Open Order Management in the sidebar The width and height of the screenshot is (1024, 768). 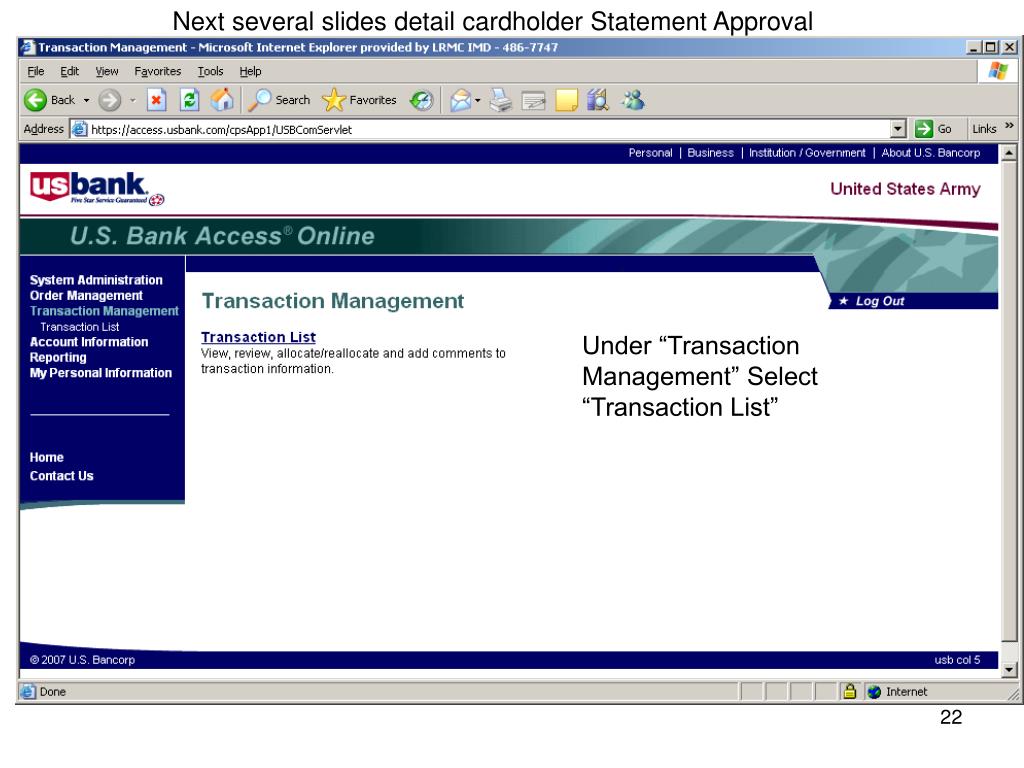(86, 296)
